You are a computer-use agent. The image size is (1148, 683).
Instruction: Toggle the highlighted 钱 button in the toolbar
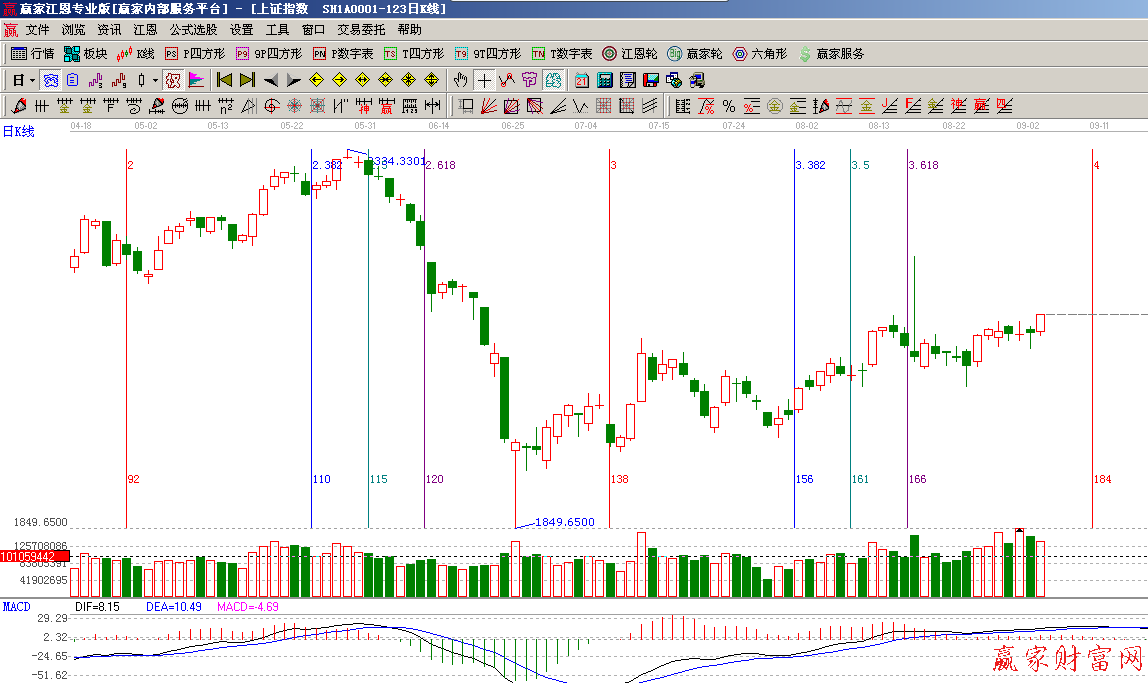tap(552, 80)
